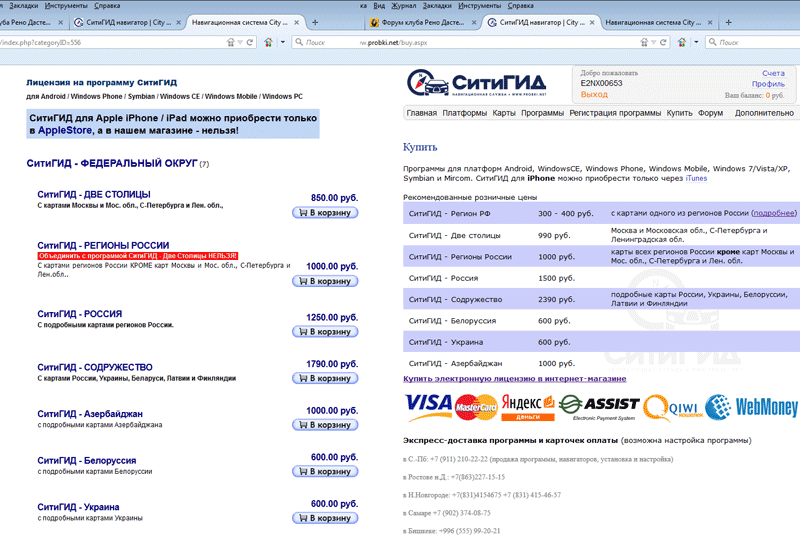This screenshot has width=800, height=549.
Task: Click the VISA payment logo
Action: (x=429, y=407)
